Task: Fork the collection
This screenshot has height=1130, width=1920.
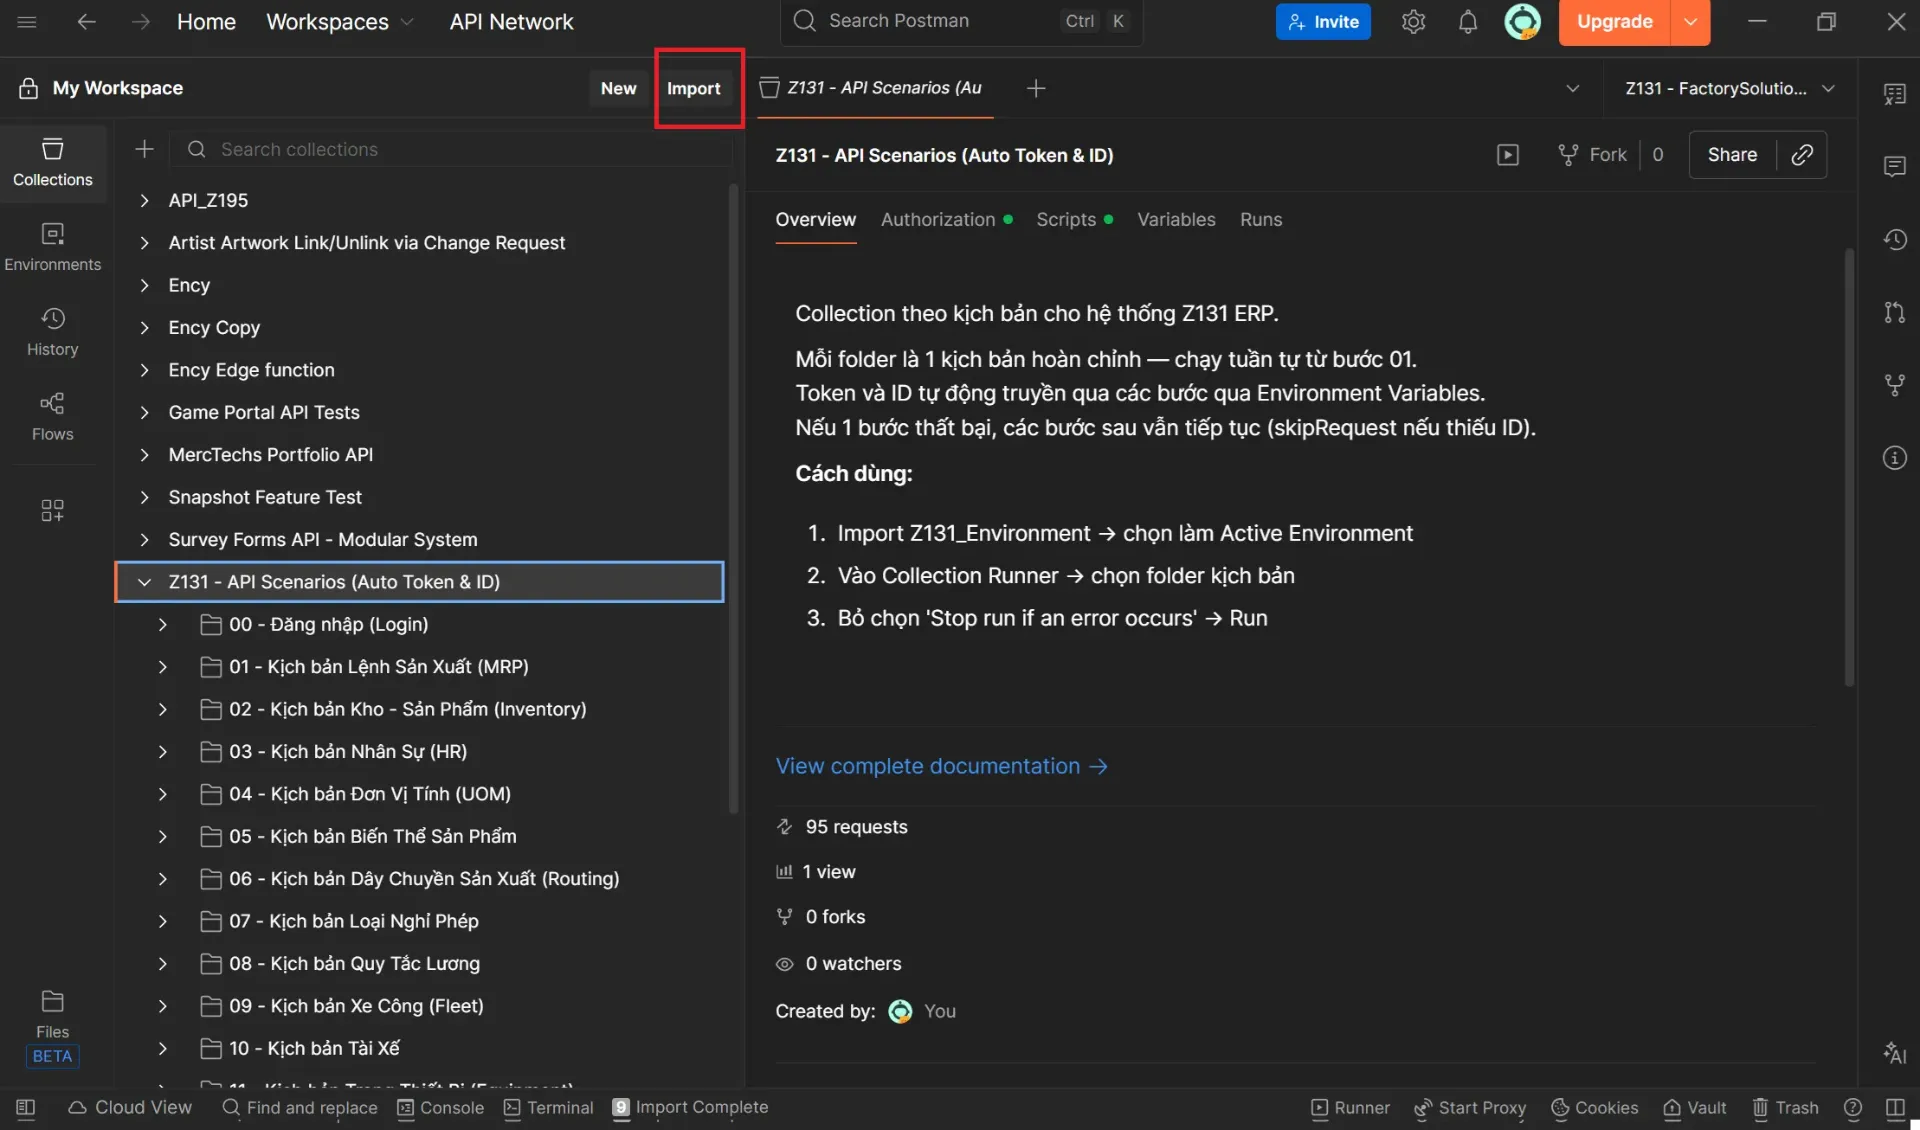Action: [x=1592, y=155]
